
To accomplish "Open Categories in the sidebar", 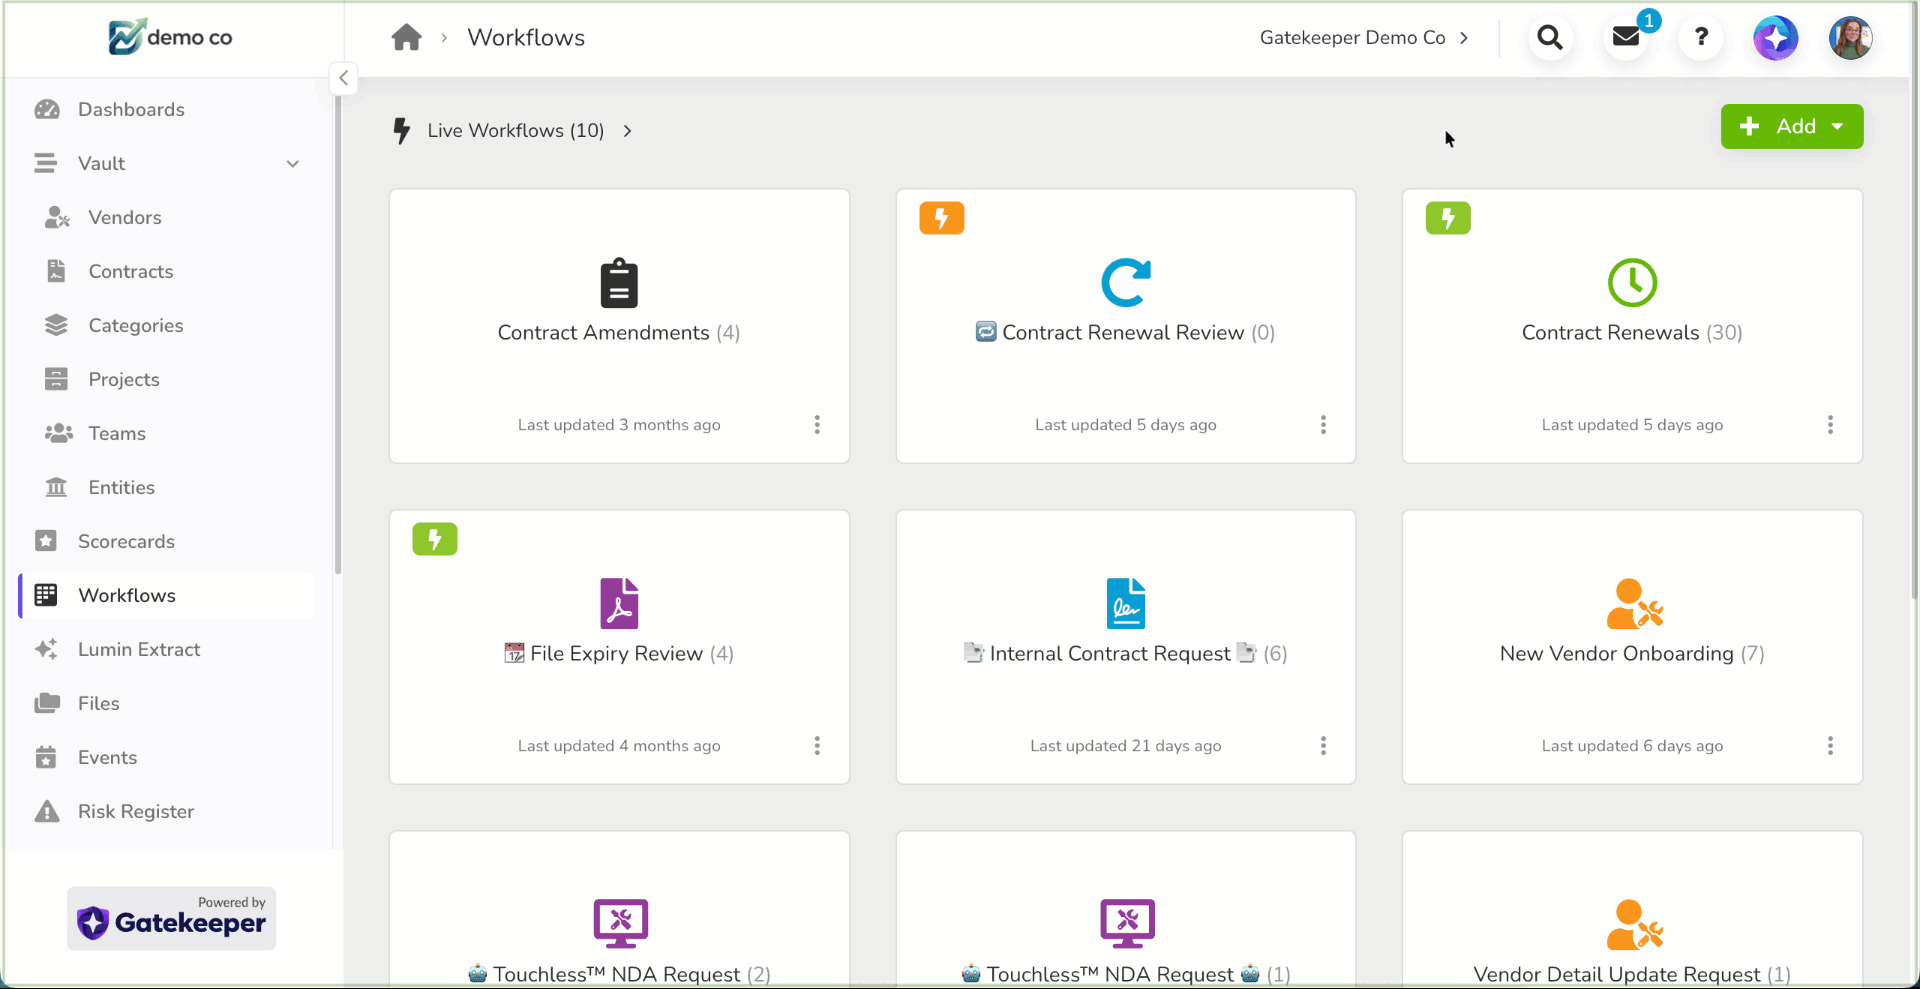I will point(136,326).
